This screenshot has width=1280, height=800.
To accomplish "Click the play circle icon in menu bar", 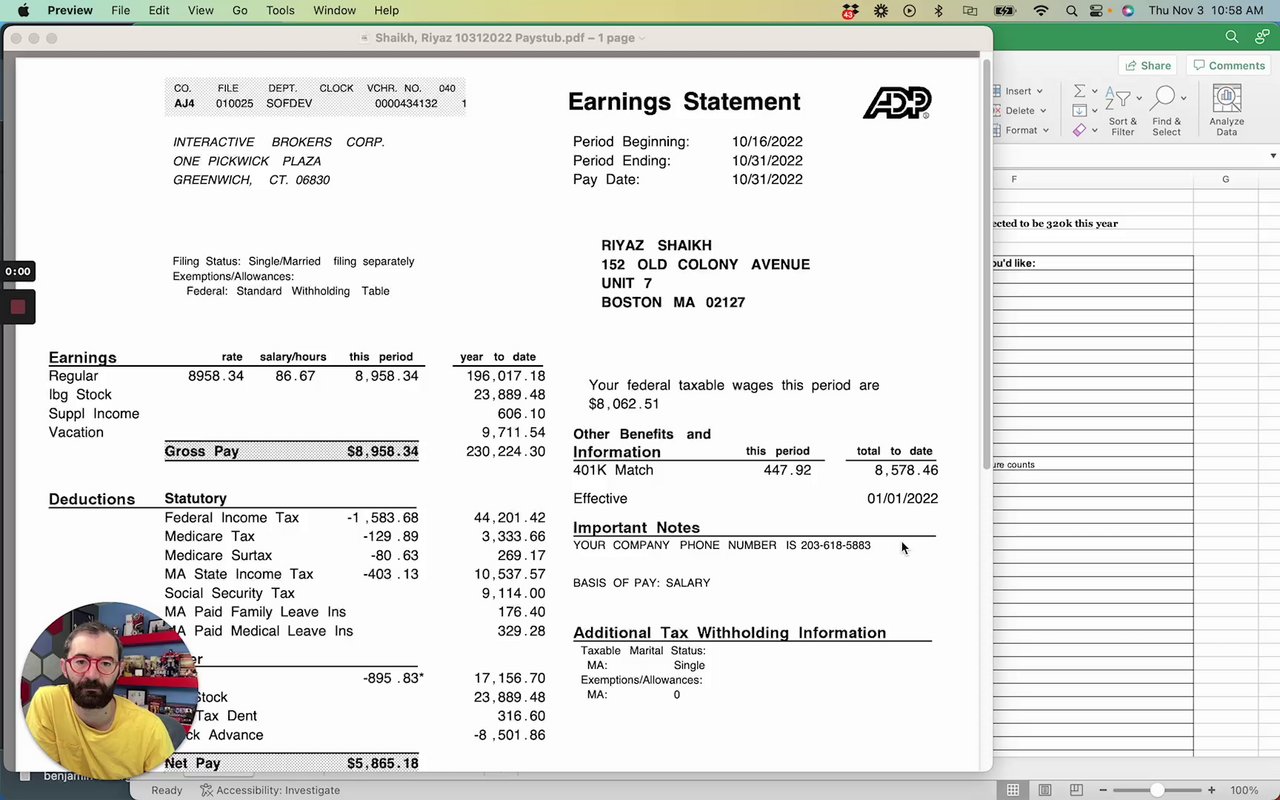I will click(909, 10).
